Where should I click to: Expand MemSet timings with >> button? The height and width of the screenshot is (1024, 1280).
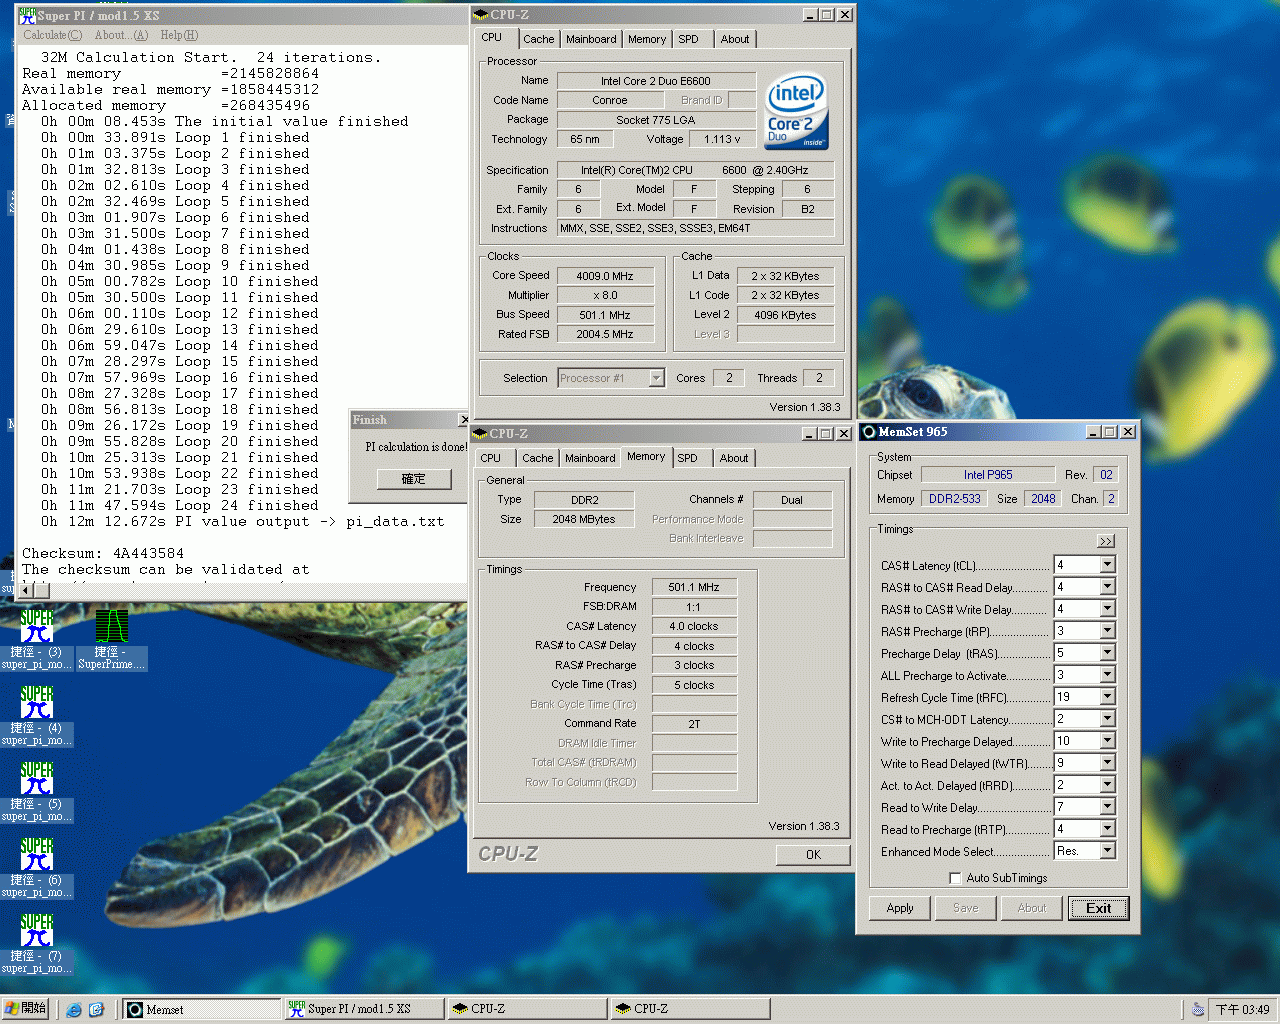(1105, 541)
